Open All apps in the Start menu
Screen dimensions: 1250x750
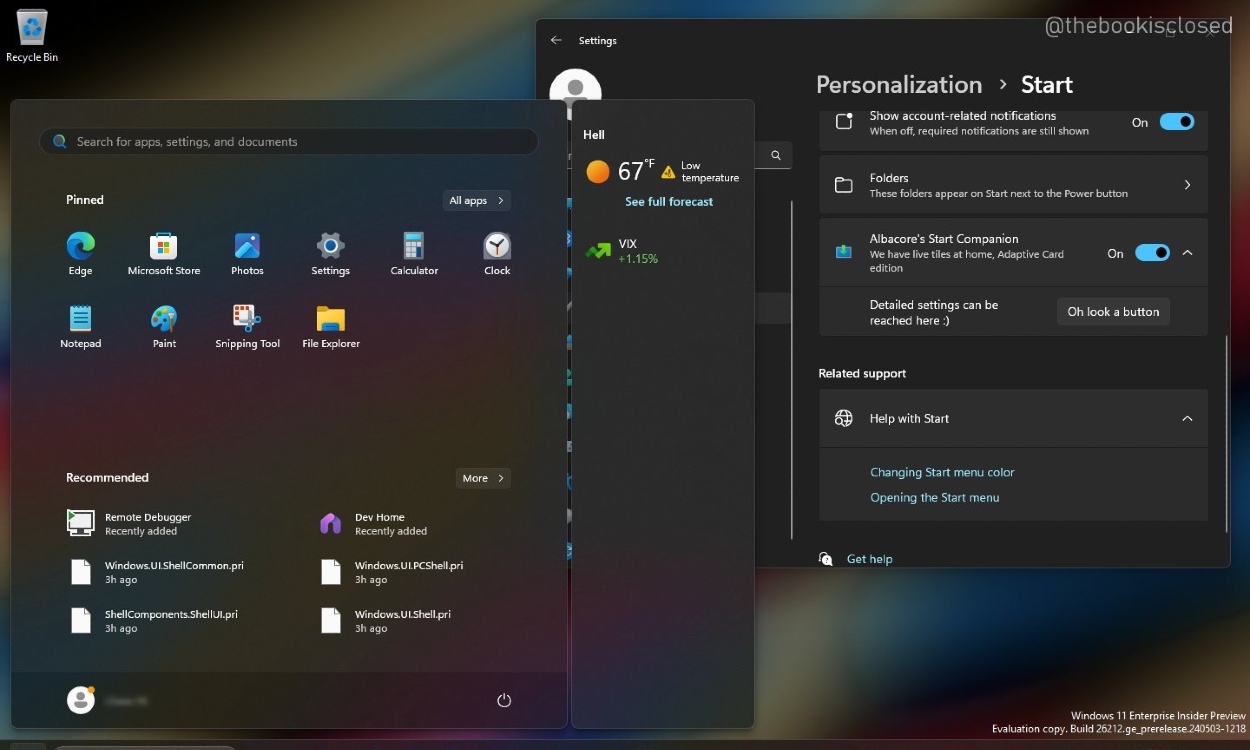point(476,200)
